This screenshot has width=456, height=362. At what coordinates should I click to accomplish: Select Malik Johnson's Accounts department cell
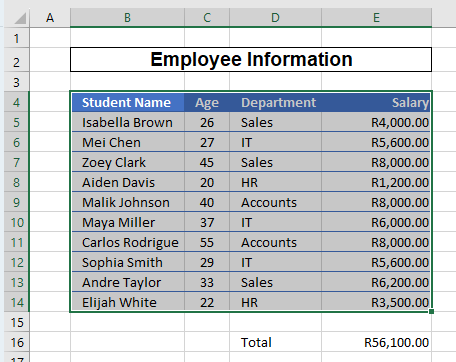275,202
